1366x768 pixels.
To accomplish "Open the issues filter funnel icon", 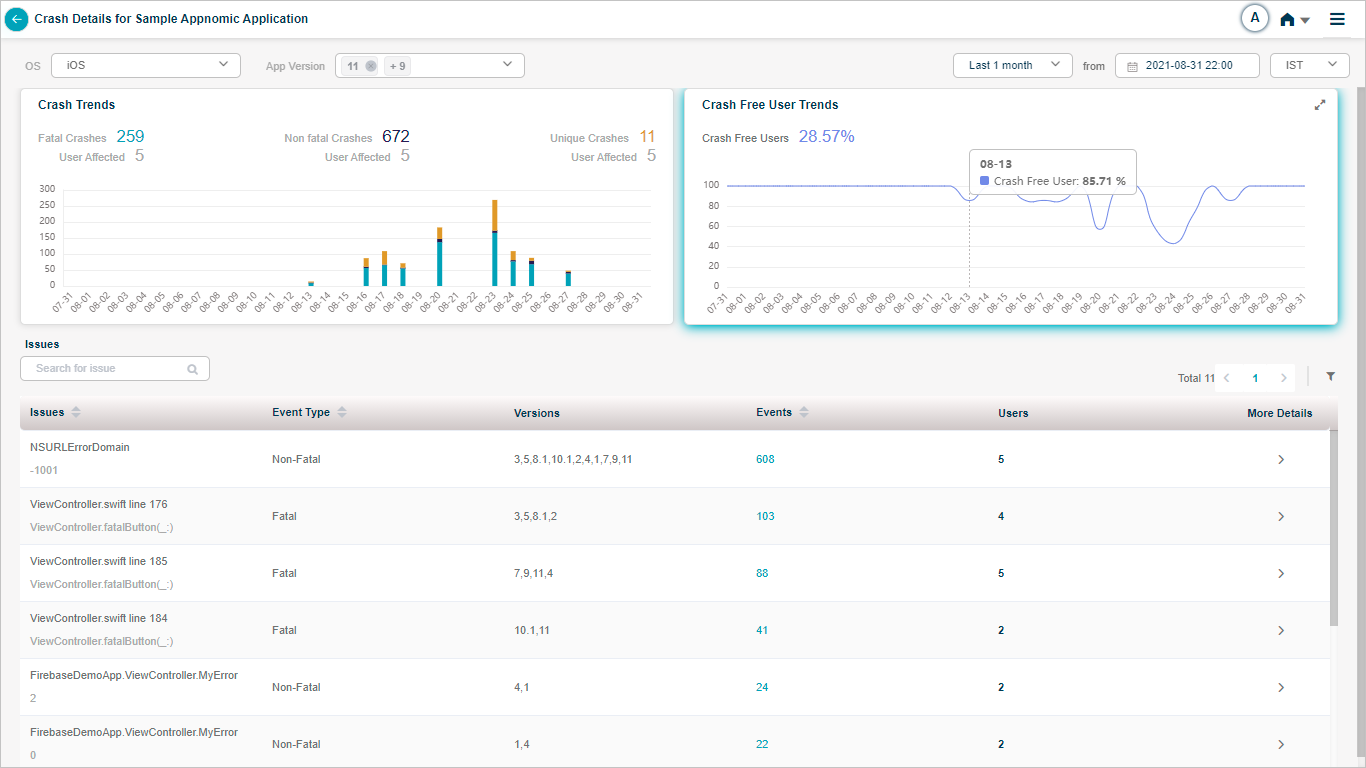I will click(x=1331, y=377).
